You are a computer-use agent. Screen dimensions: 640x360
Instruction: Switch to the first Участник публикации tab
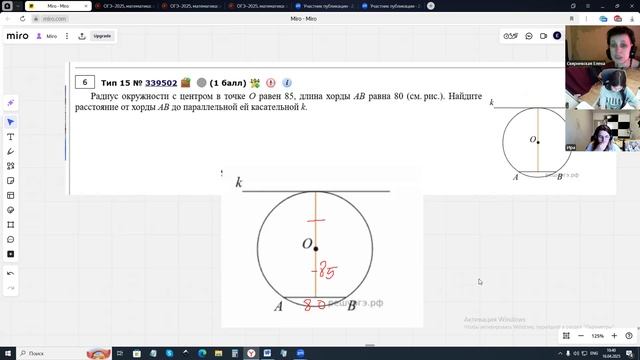tap(324, 6)
